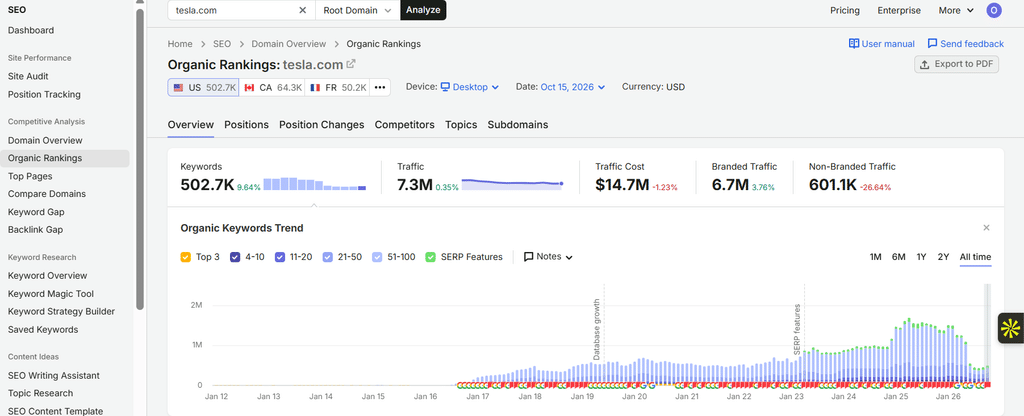1024x416 pixels.
Task: Open the yellow asterisk widget
Action: click(1011, 328)
